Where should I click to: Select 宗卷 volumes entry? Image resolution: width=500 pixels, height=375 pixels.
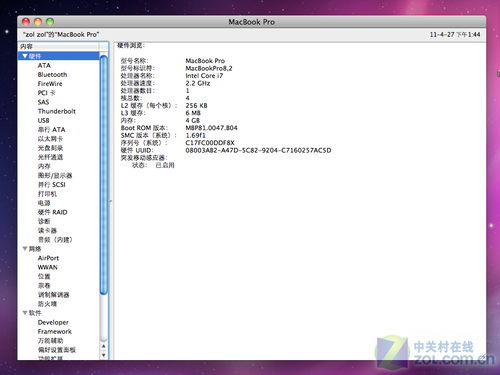(x=44, y=285)
